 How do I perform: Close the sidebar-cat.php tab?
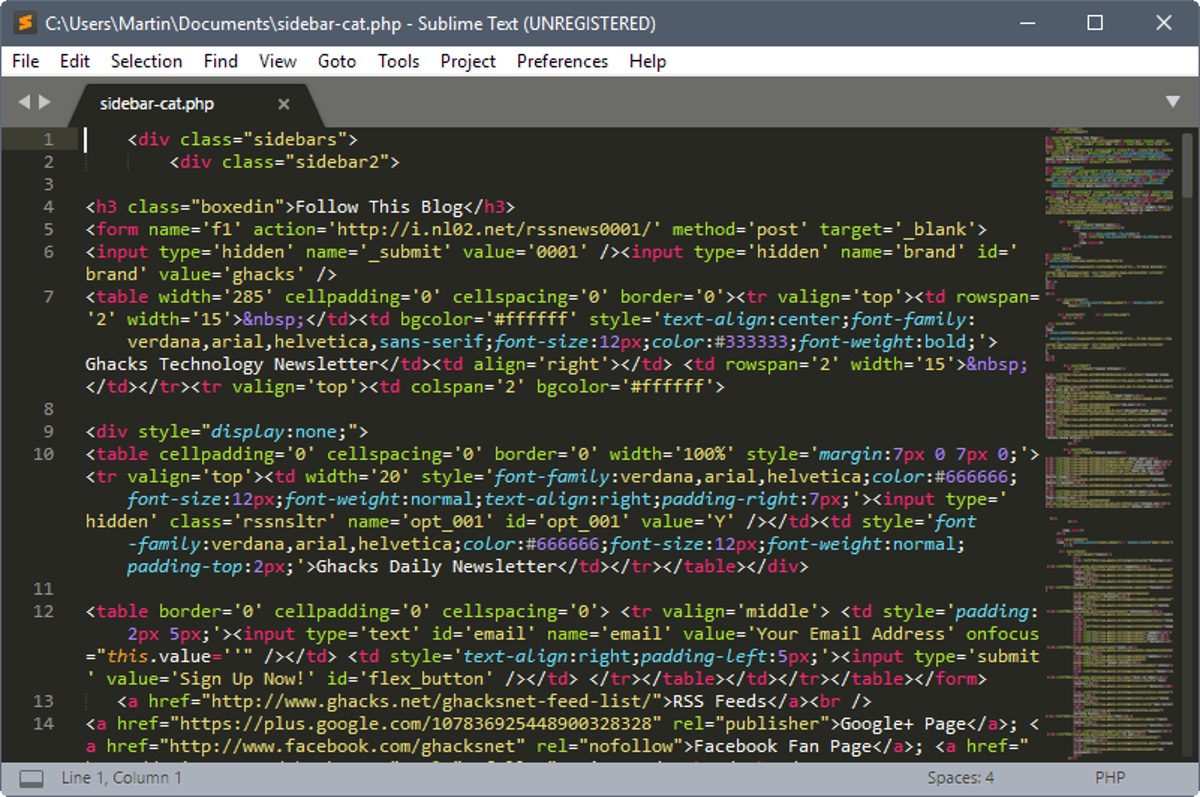click(x=284, y=104)
